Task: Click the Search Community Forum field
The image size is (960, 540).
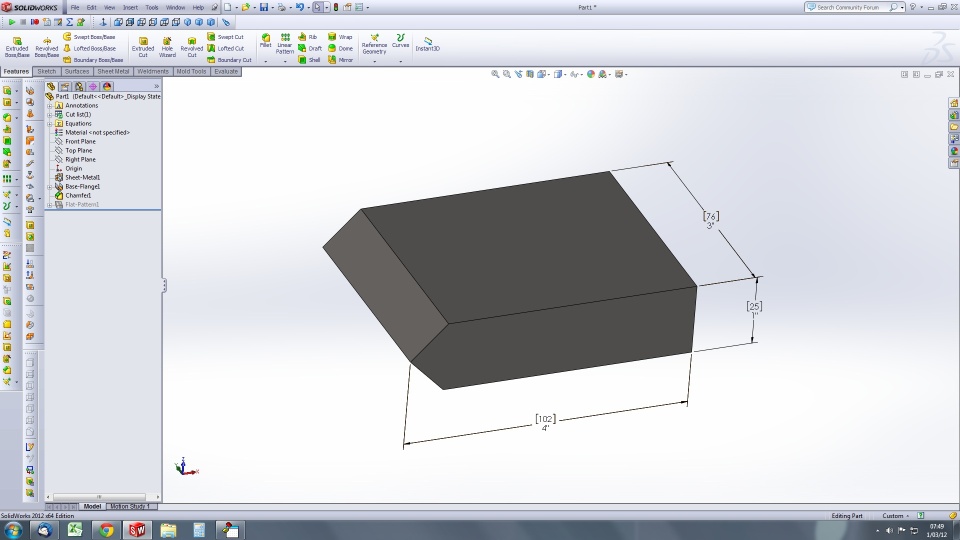Action: tap(851, 7)
